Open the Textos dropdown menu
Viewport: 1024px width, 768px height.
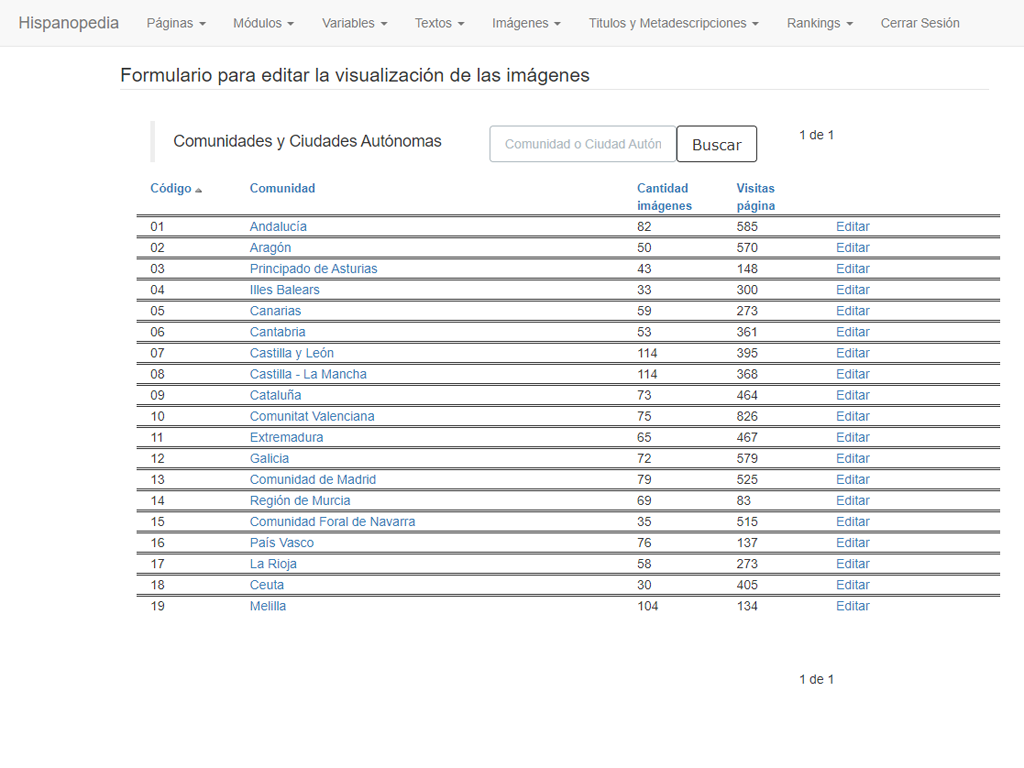tap(439, 23)
